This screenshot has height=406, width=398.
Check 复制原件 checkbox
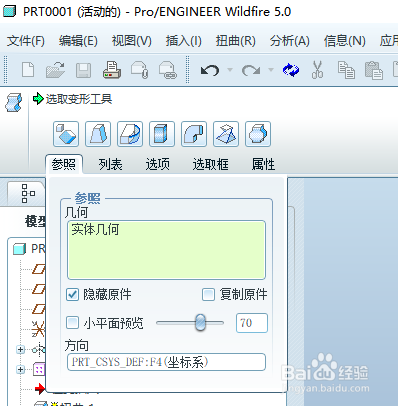point(208,295)
